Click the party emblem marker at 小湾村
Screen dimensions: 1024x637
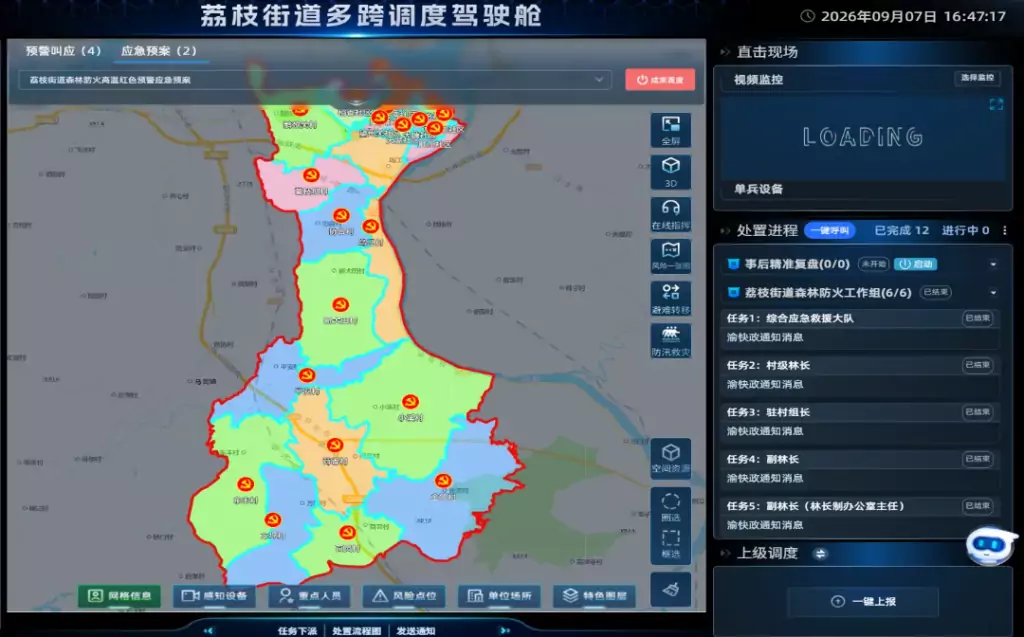coord(410,401)
